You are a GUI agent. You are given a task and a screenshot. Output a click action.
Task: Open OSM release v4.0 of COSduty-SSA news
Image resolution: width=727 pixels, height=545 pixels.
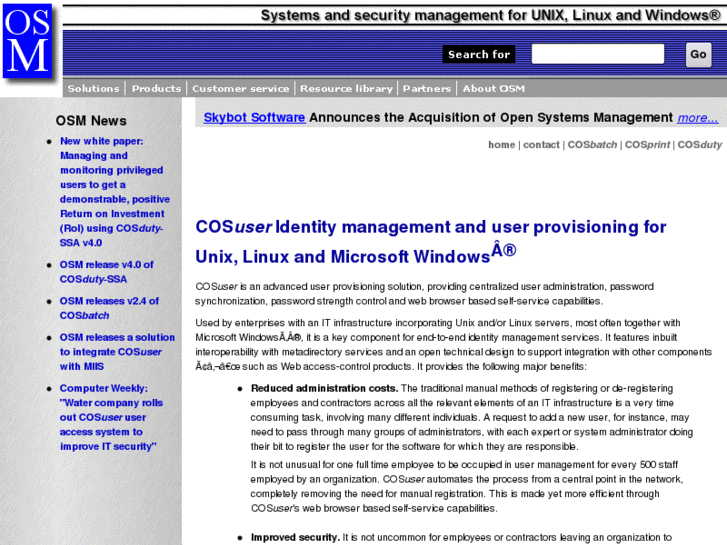point(106,272)
